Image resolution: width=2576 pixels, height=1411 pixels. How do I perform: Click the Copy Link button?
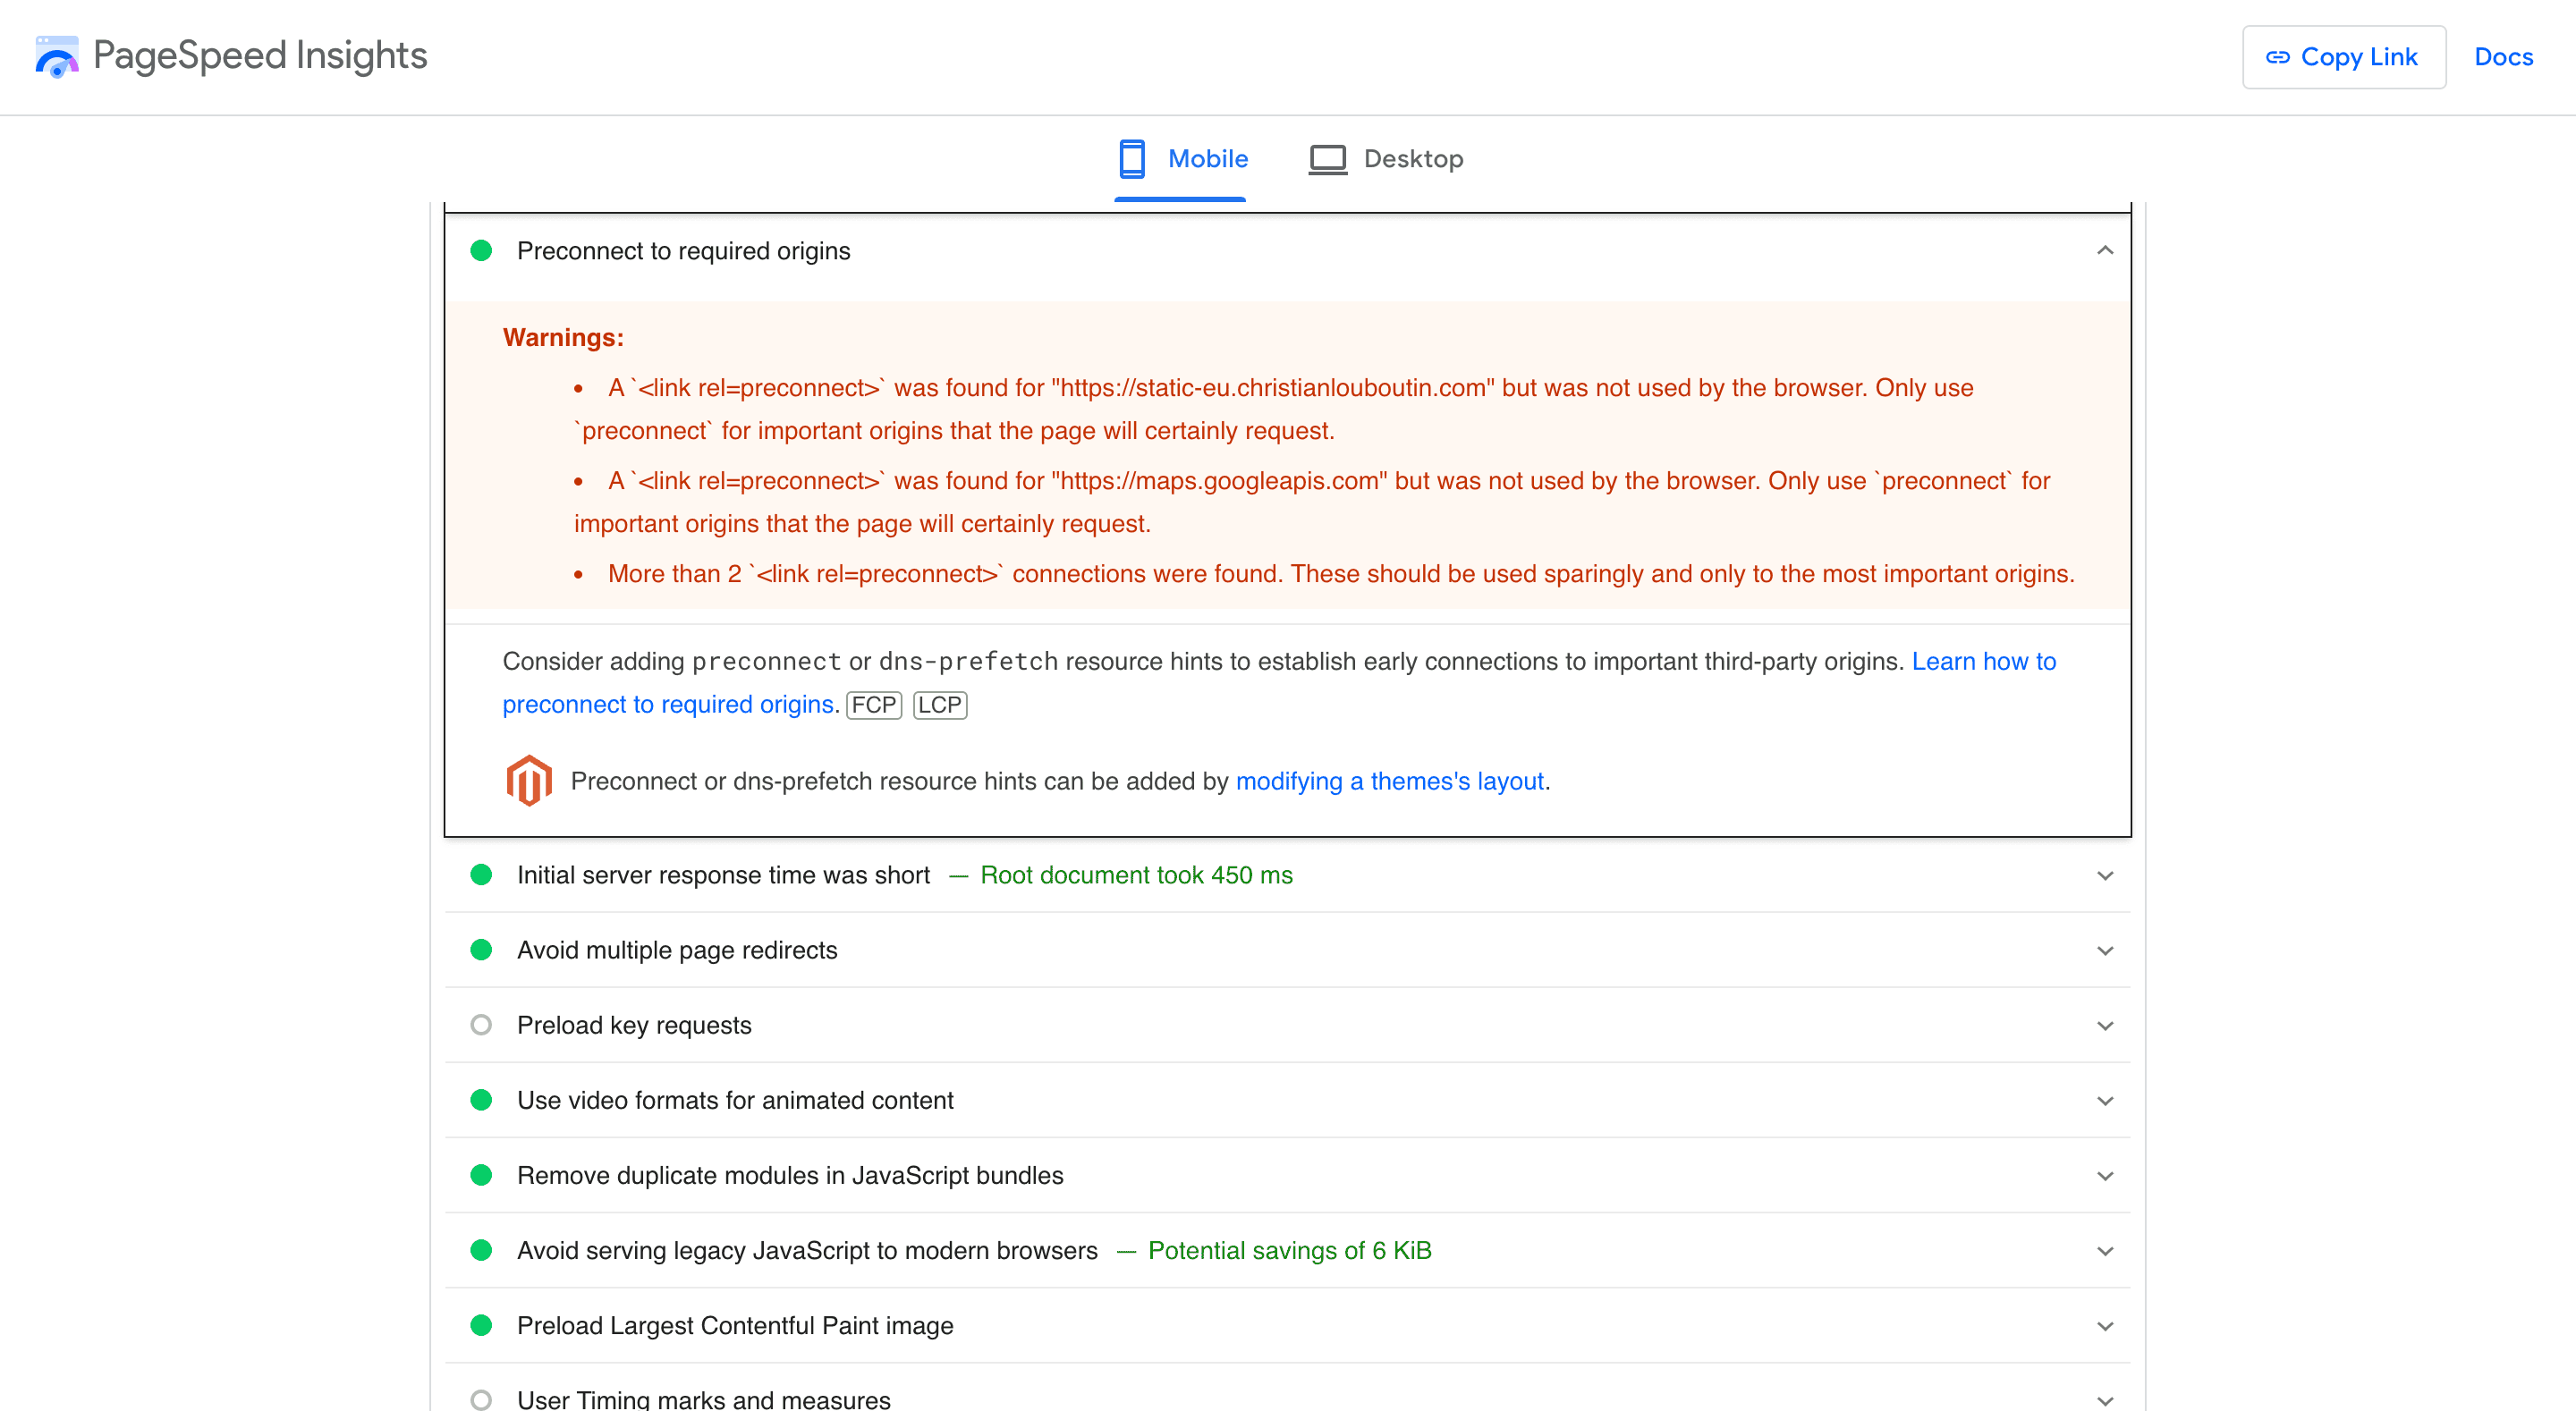[x=2344, y=57]
